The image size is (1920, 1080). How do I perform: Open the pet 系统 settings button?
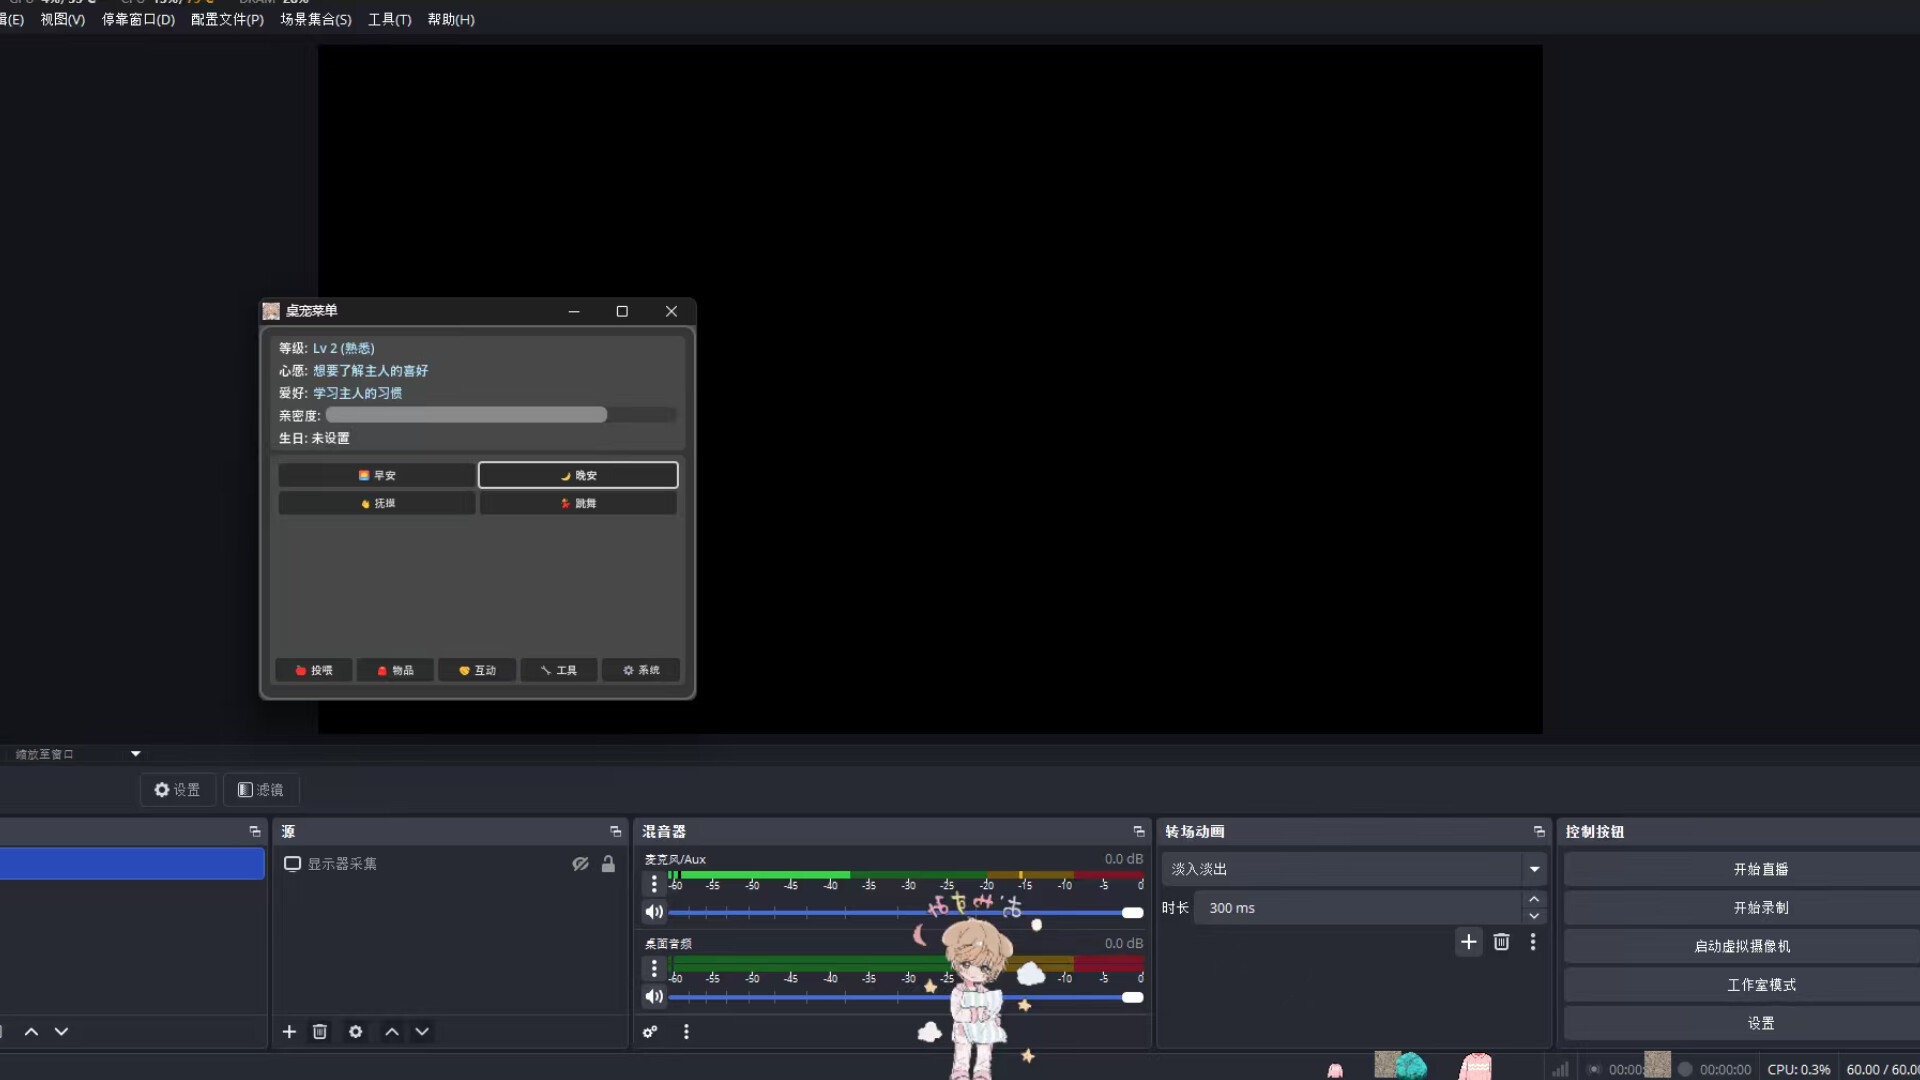(640, 670)
